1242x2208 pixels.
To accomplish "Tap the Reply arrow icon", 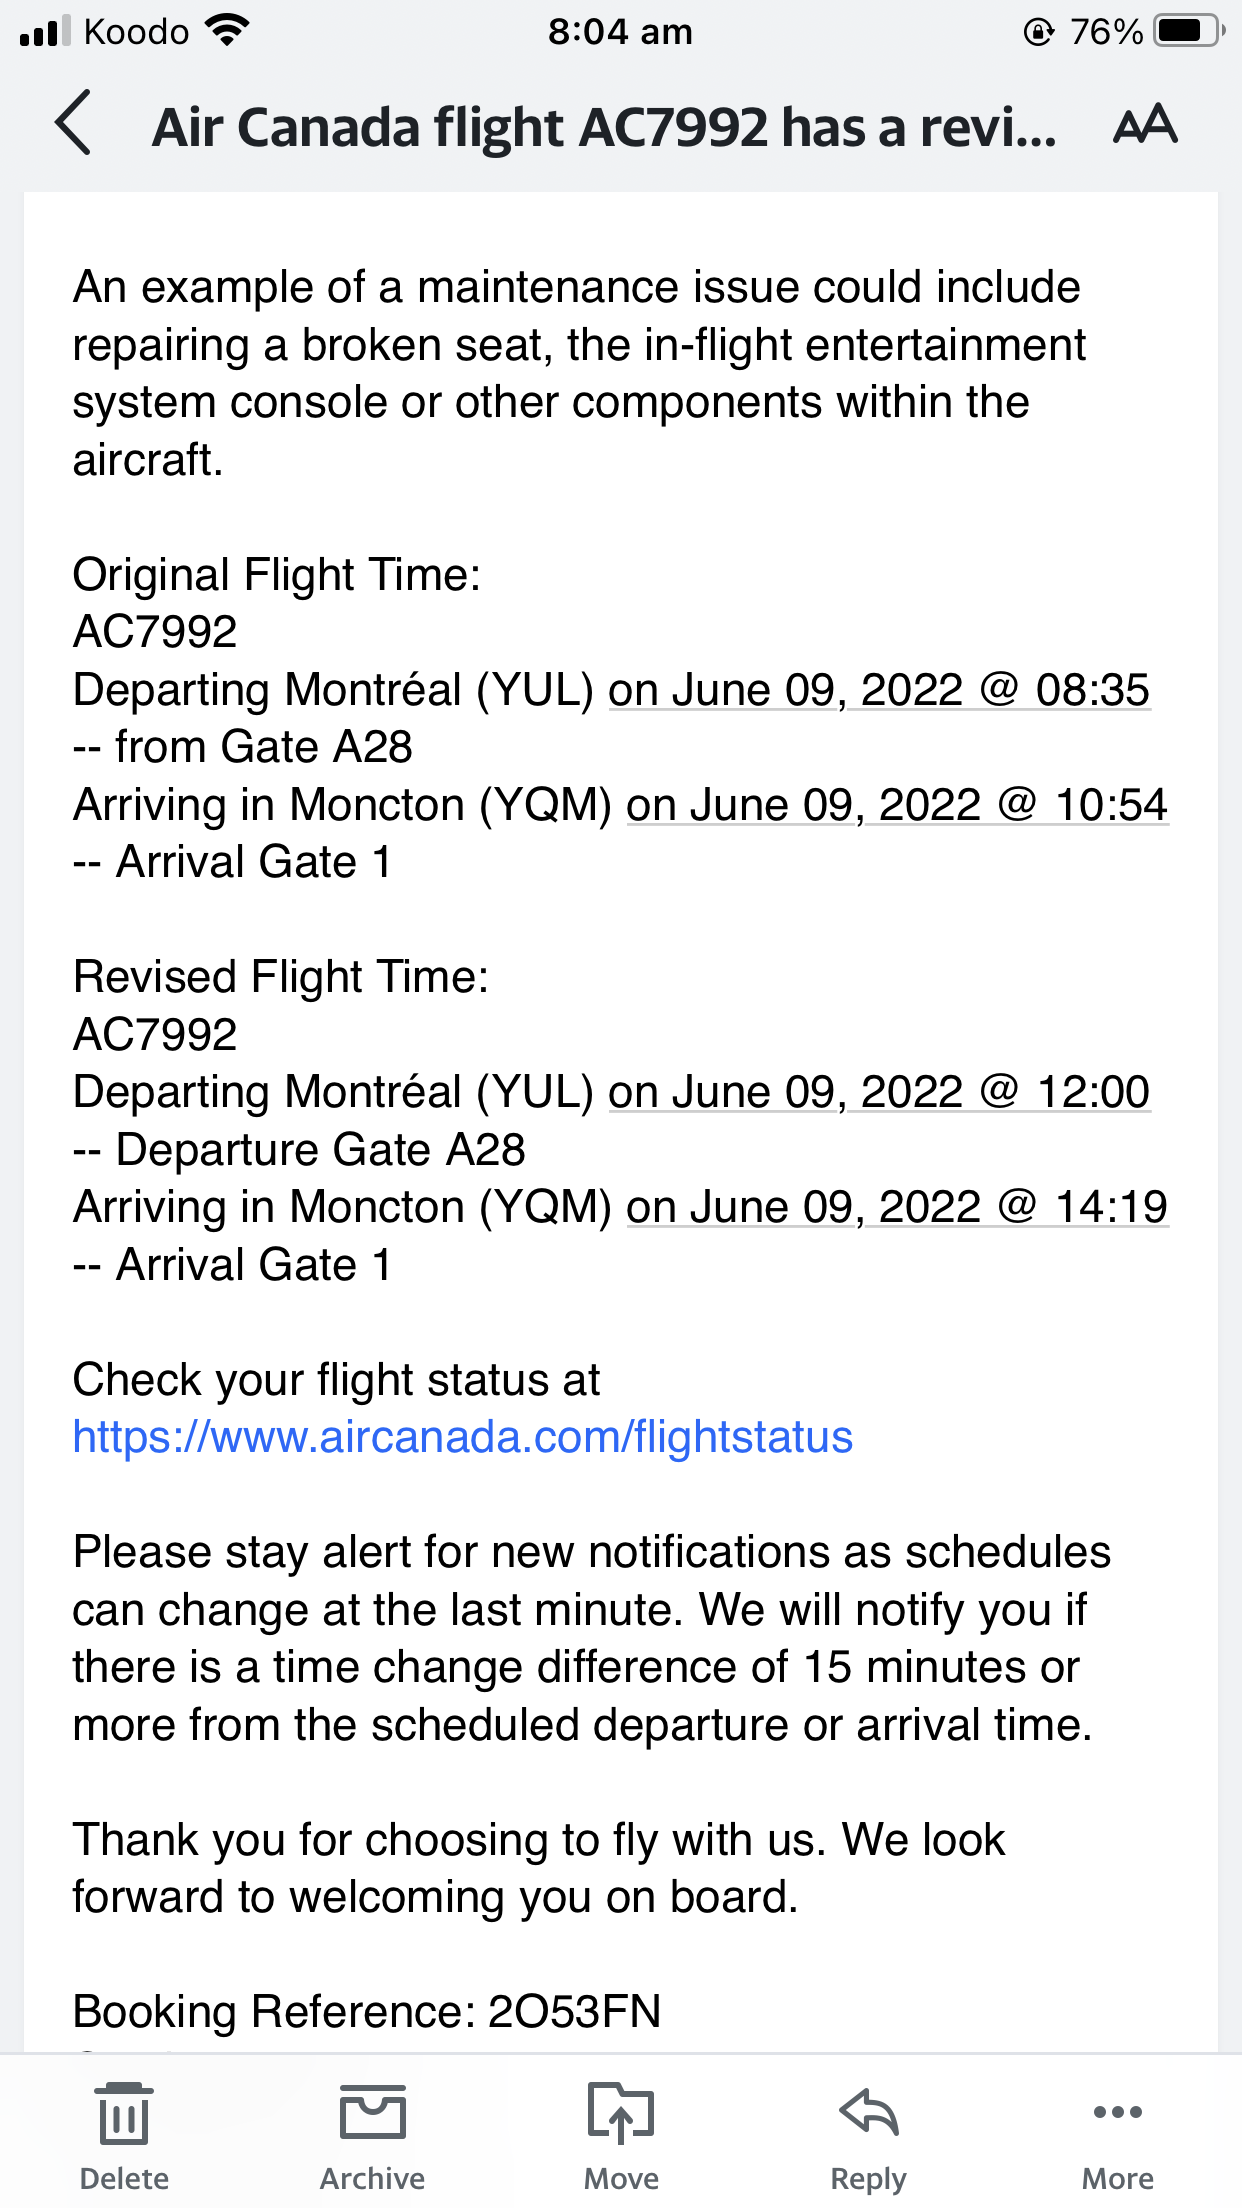I will click(x=869, y=2112).
